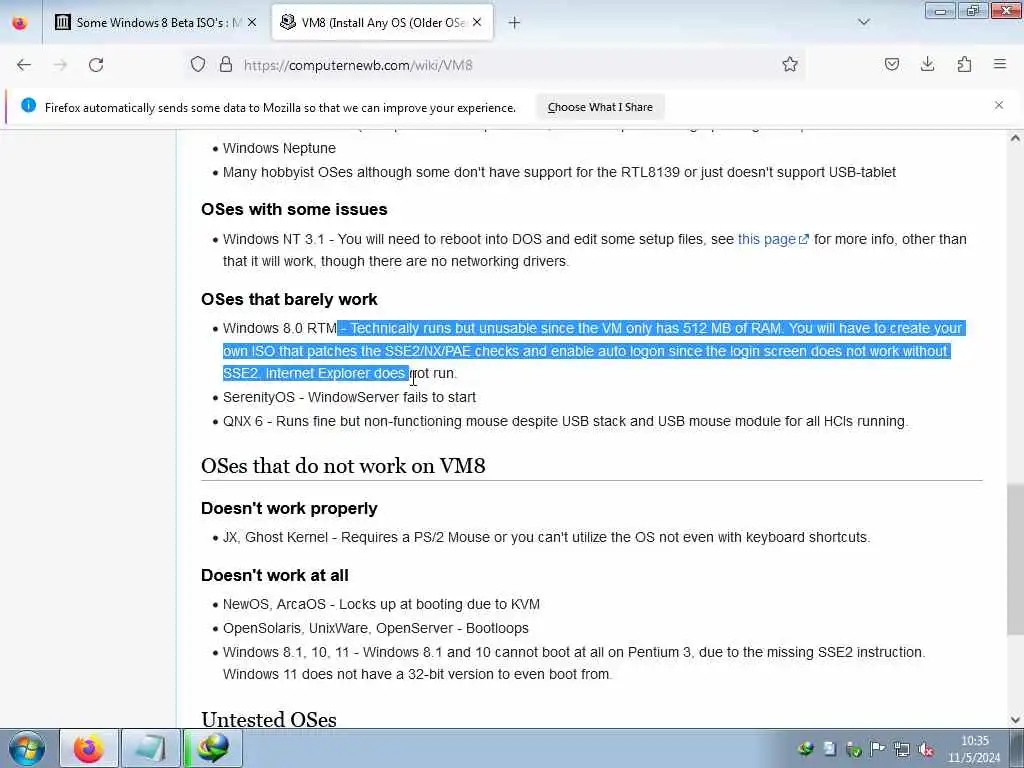This screenshot has height=768, width=1024.
Task: Click the muted volume tray icon
Action: click(x=925, y=749)
